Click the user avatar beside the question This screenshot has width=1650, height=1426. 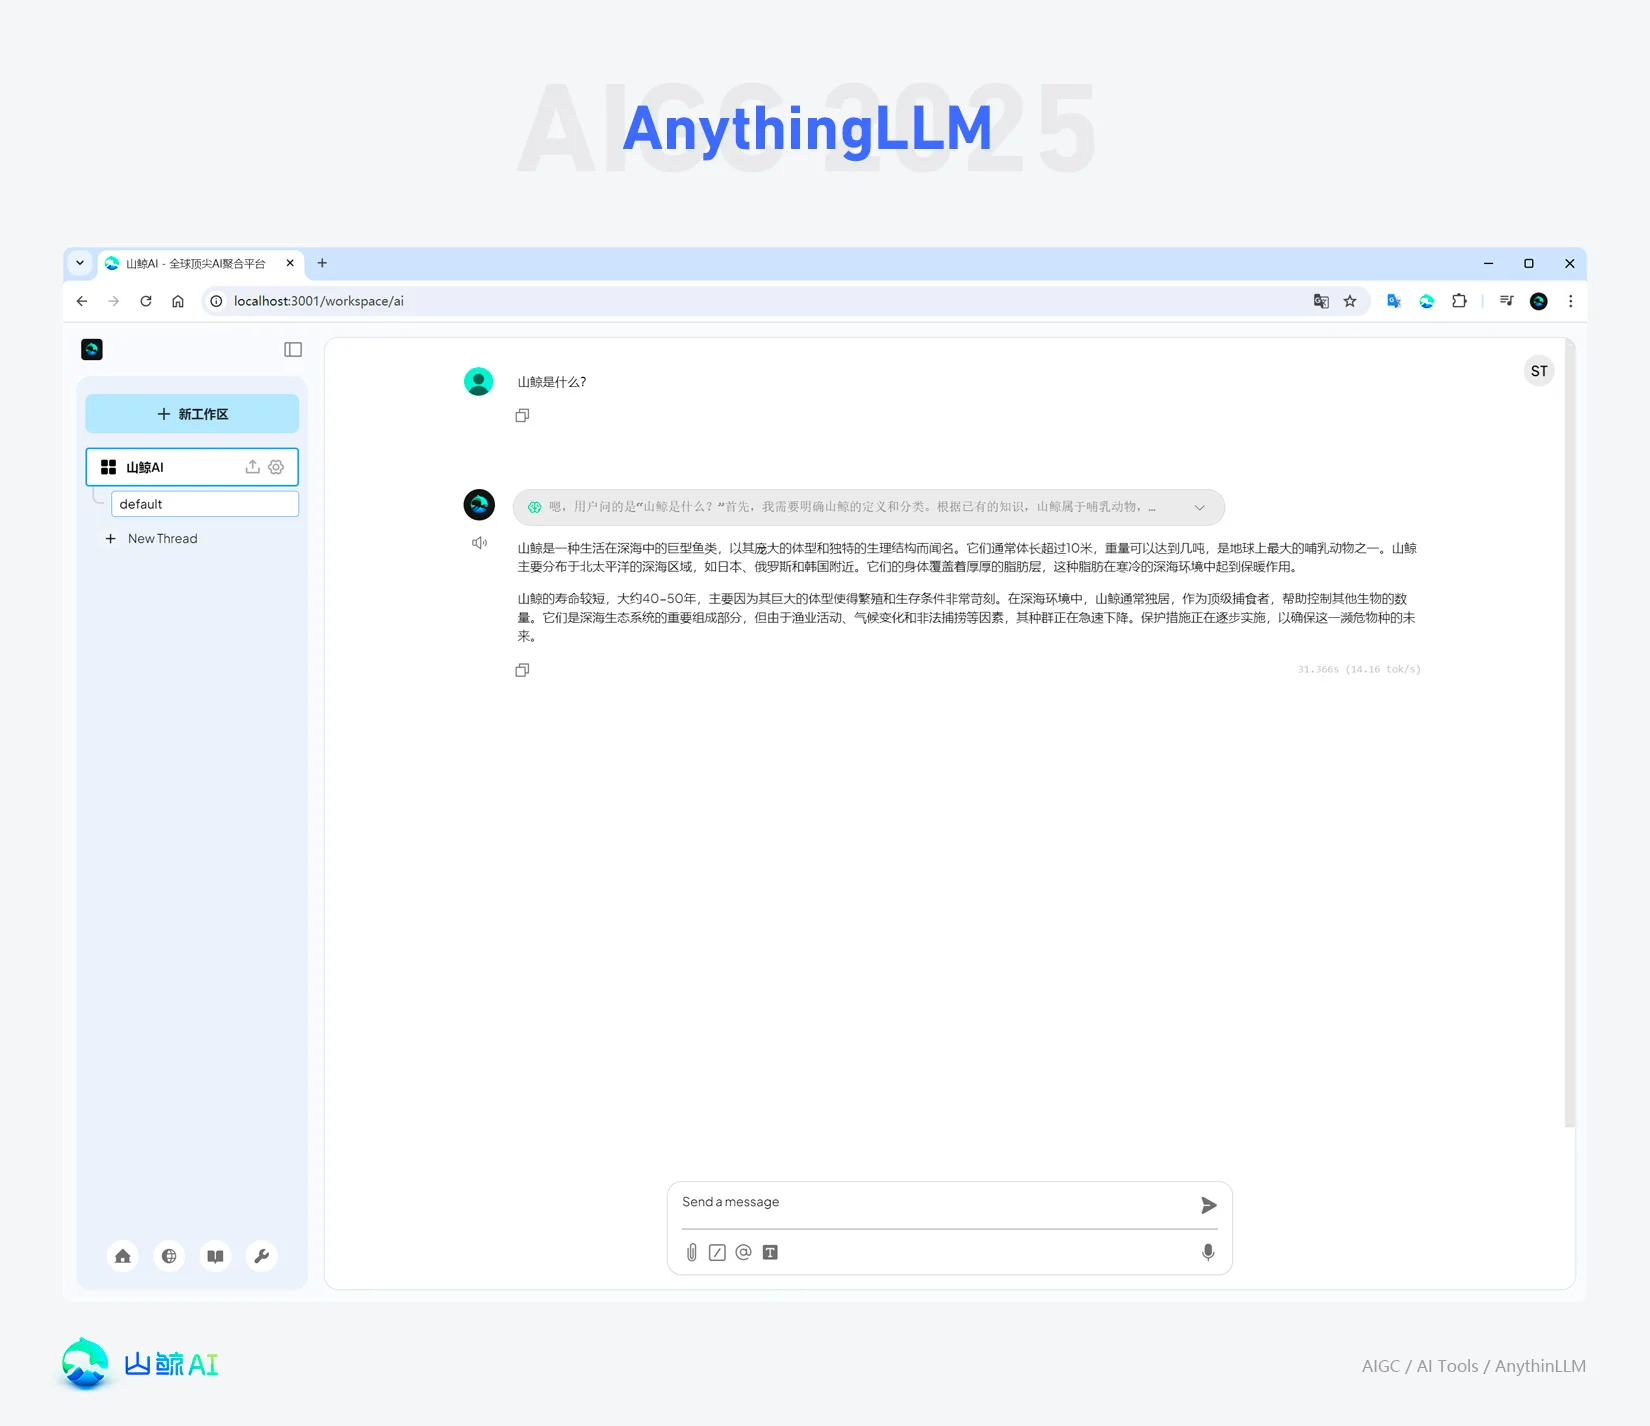click(x=479, y=381)
